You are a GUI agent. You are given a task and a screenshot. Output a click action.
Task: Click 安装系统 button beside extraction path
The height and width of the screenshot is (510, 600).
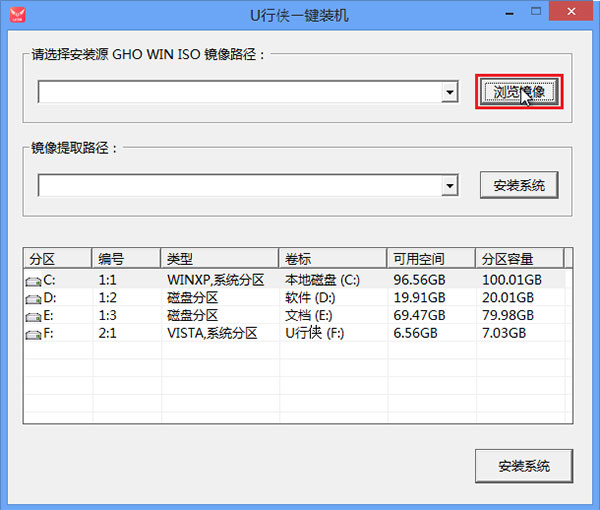point(519,185)
